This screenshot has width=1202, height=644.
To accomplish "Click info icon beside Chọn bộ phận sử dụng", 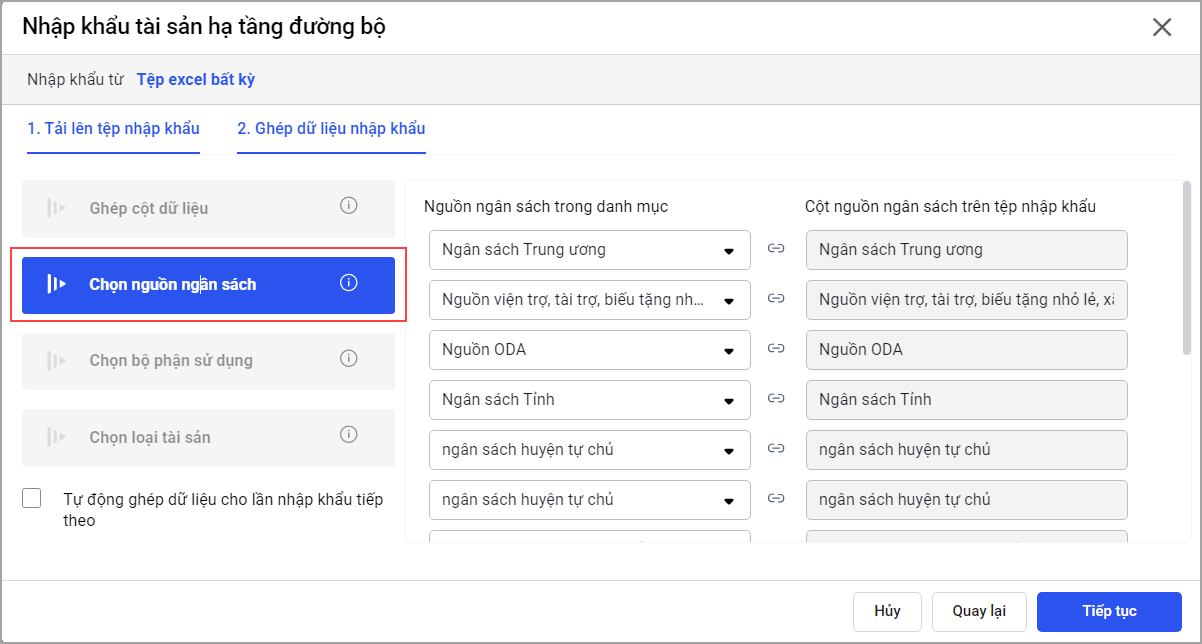I will click(348, 359).
